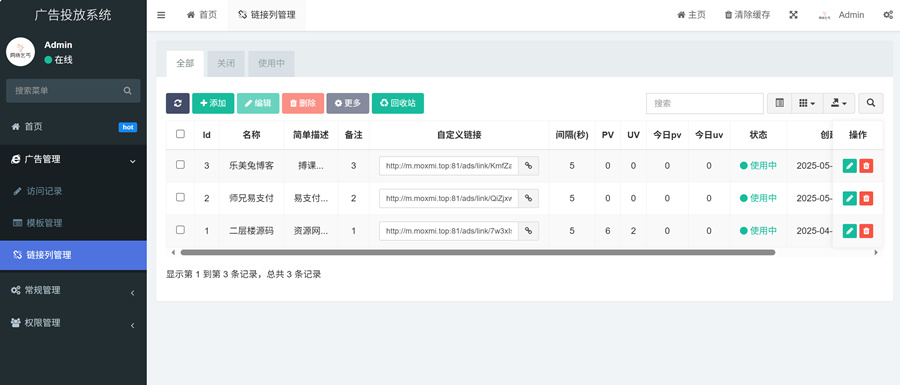Expand the 权限管理 sidebar menu
This screenshot has height=385, width=900.
73,323
